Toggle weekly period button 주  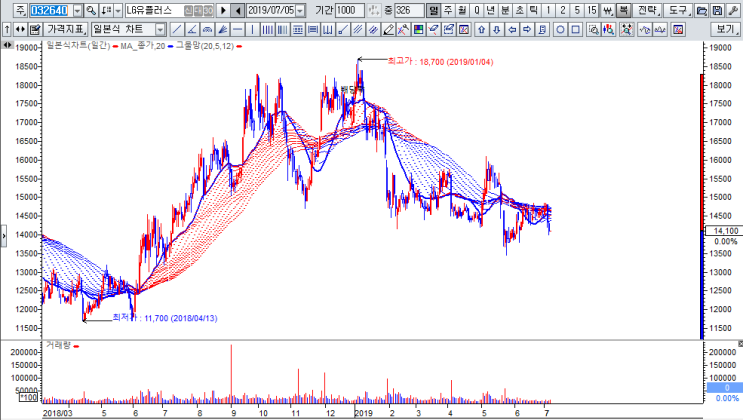click(448, 10)
